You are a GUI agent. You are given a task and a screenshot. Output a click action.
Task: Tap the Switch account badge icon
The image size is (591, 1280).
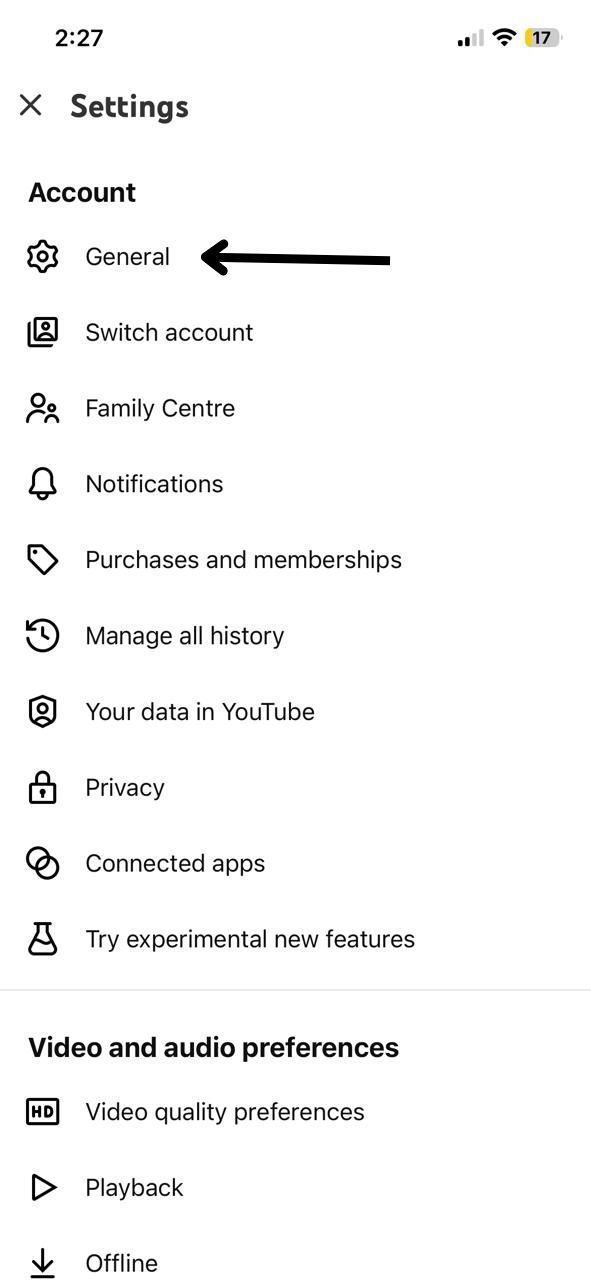click(42, 332)
